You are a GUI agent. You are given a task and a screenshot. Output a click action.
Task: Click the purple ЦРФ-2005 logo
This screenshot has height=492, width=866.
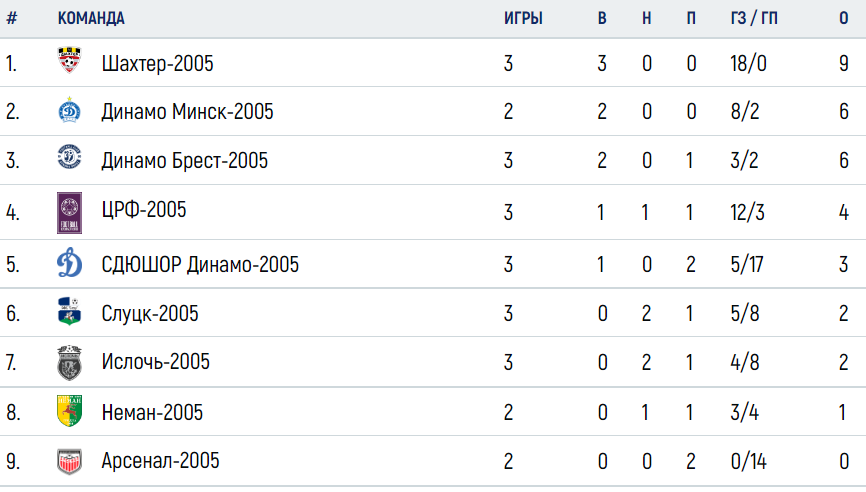[70, 213]
